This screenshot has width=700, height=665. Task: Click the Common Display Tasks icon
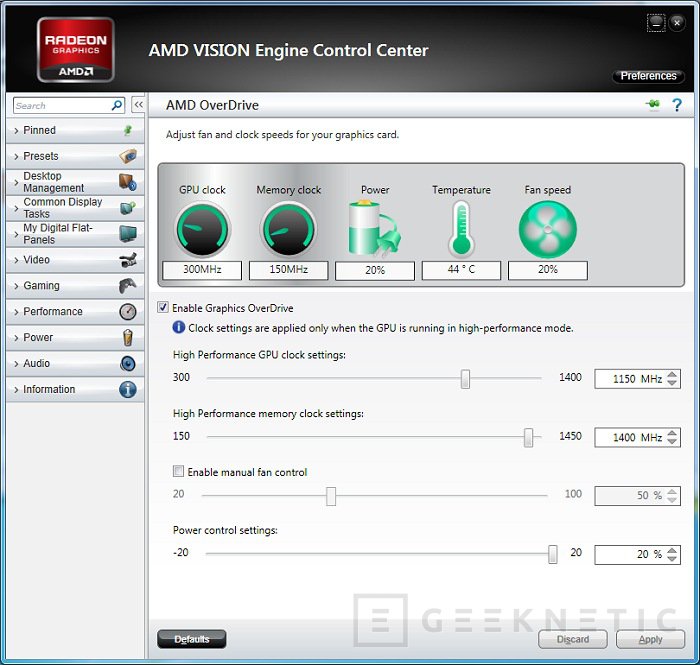[128, 208]
